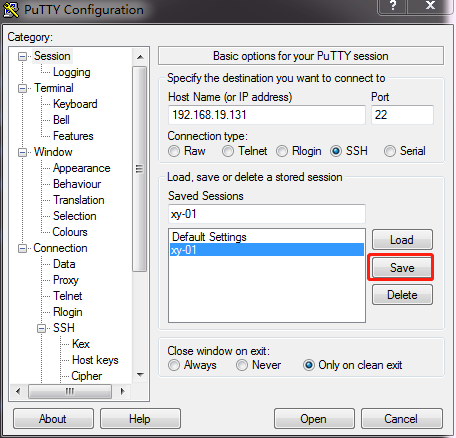This screenshot has height=438, width=456.
Task: Open the Cipher settings category
Action: tap(87, 376)
